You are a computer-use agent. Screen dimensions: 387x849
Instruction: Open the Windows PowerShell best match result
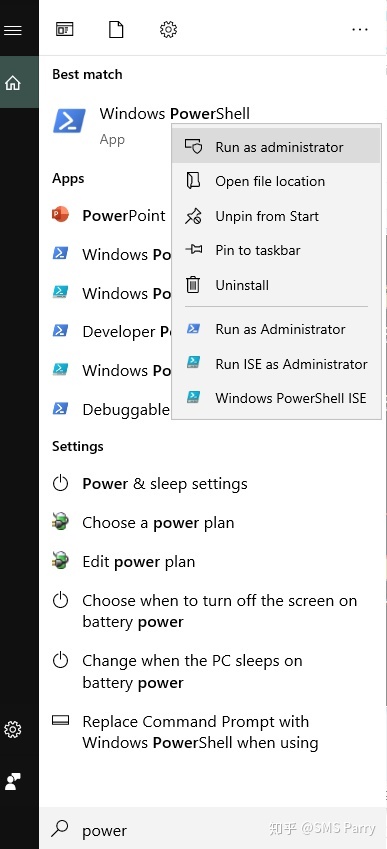[174, 114]
